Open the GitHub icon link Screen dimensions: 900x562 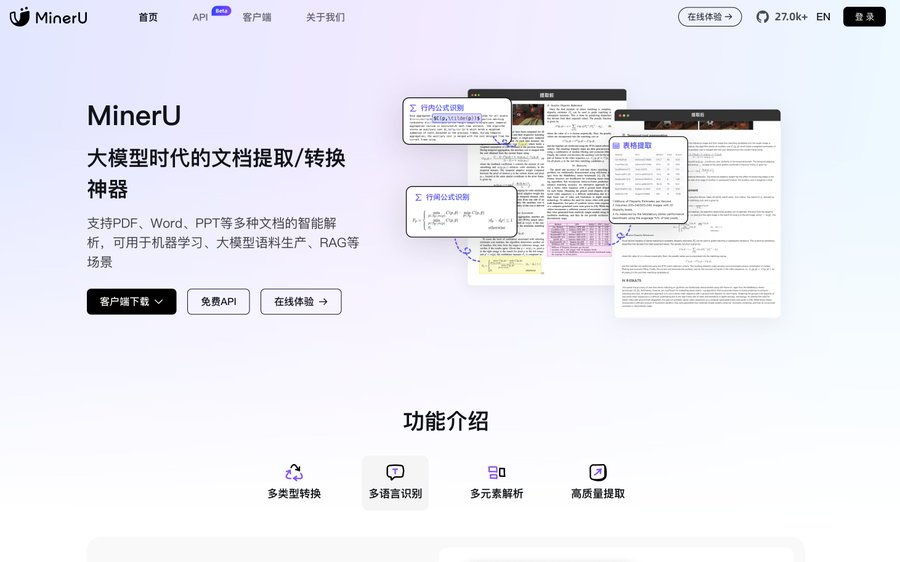point(762,17)
